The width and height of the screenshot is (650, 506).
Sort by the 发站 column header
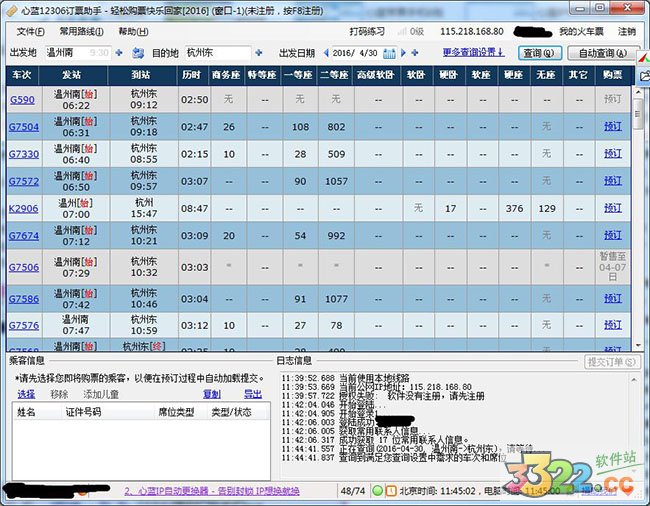(x=73, y=75)
